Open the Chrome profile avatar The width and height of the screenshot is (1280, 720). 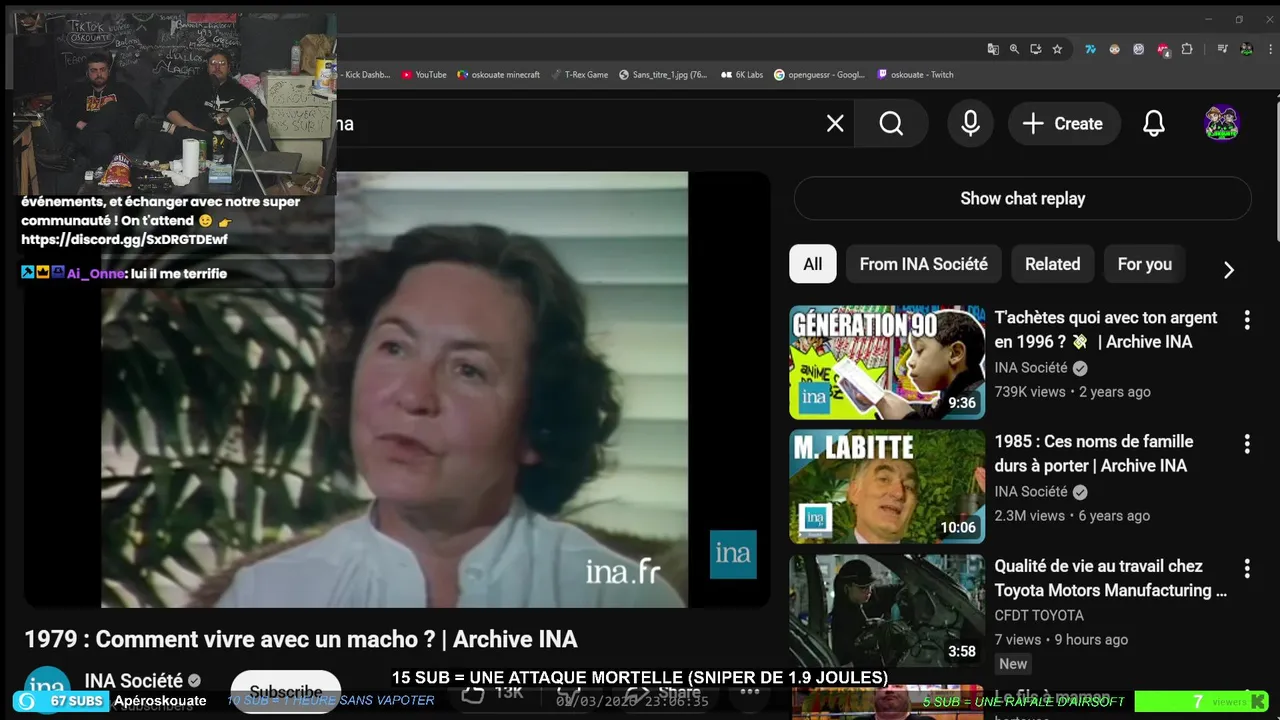[1246, 49]
